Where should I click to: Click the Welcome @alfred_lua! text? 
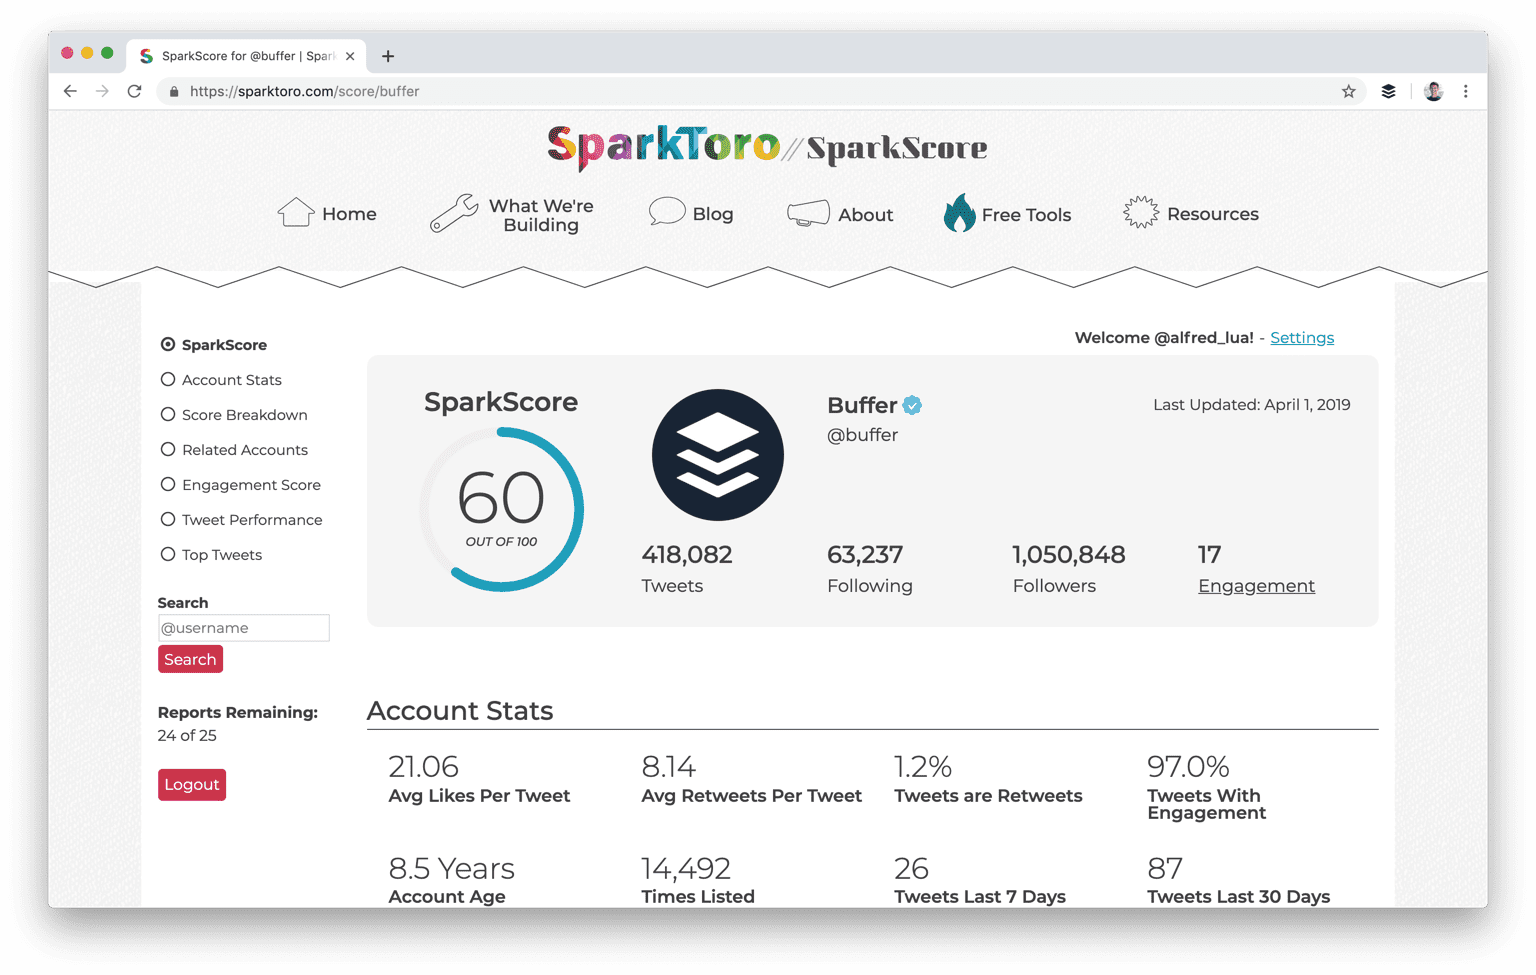click(1164, 338)
